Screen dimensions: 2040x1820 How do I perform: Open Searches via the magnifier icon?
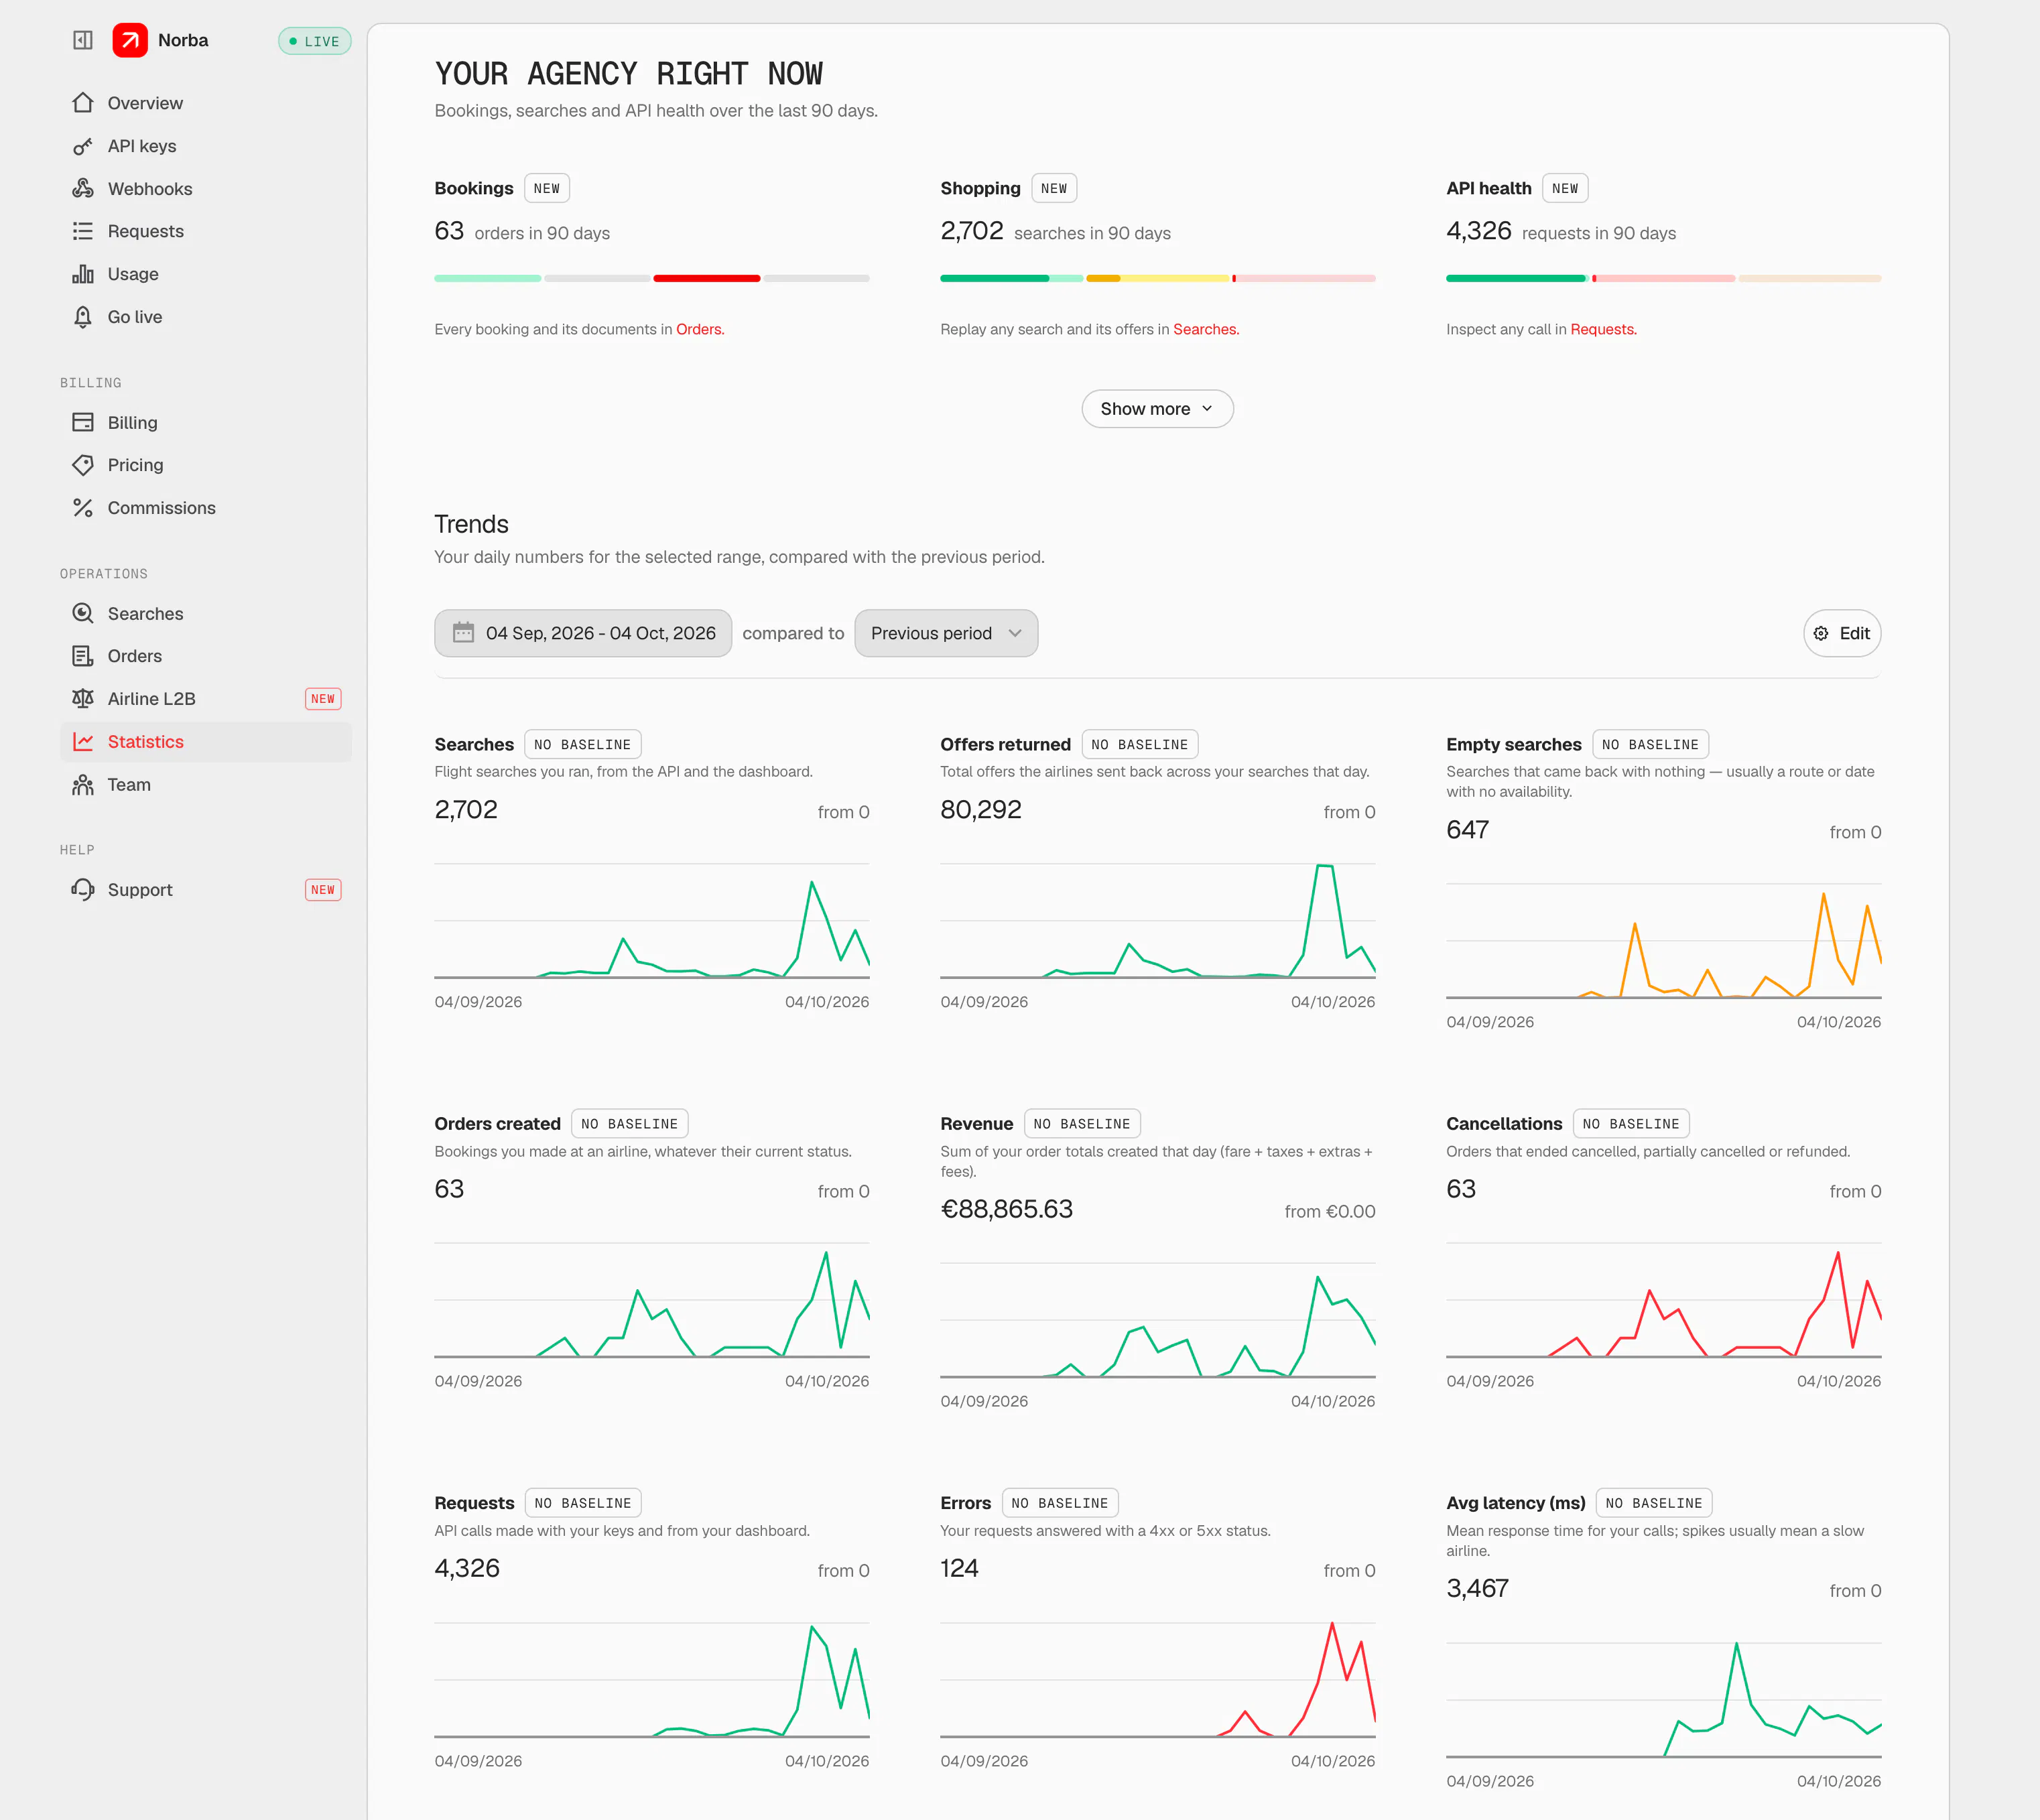pyautogui.click(x=83, y=613)
